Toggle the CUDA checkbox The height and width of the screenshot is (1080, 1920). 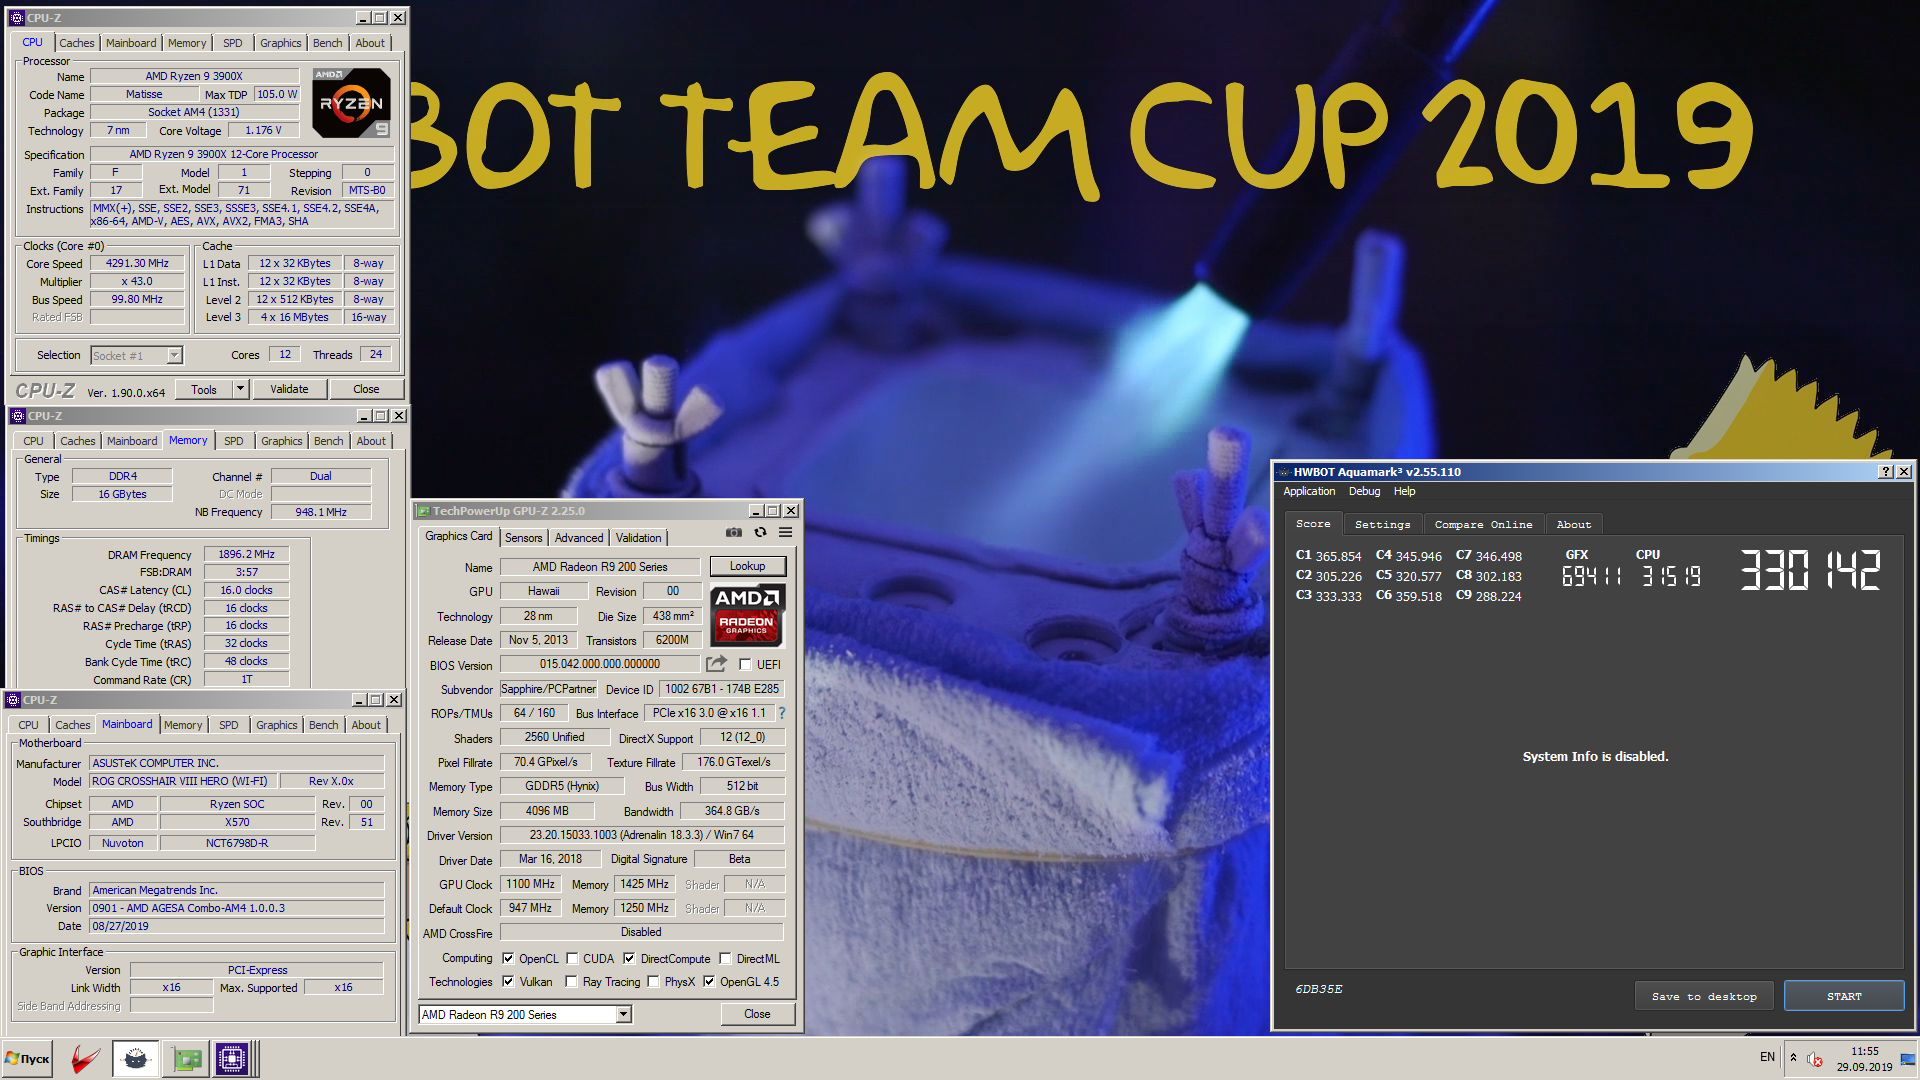pyautogui.click(x=572, y=958)
